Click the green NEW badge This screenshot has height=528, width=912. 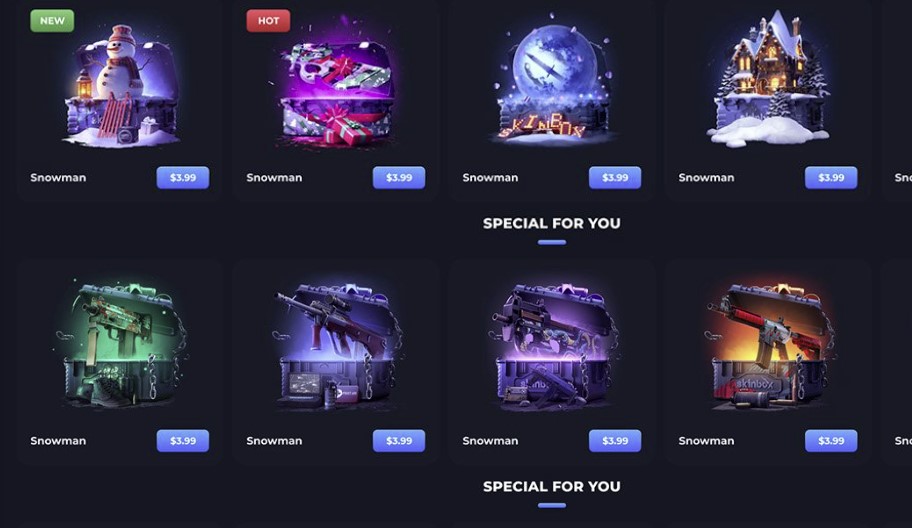click(x=52, y=21)
